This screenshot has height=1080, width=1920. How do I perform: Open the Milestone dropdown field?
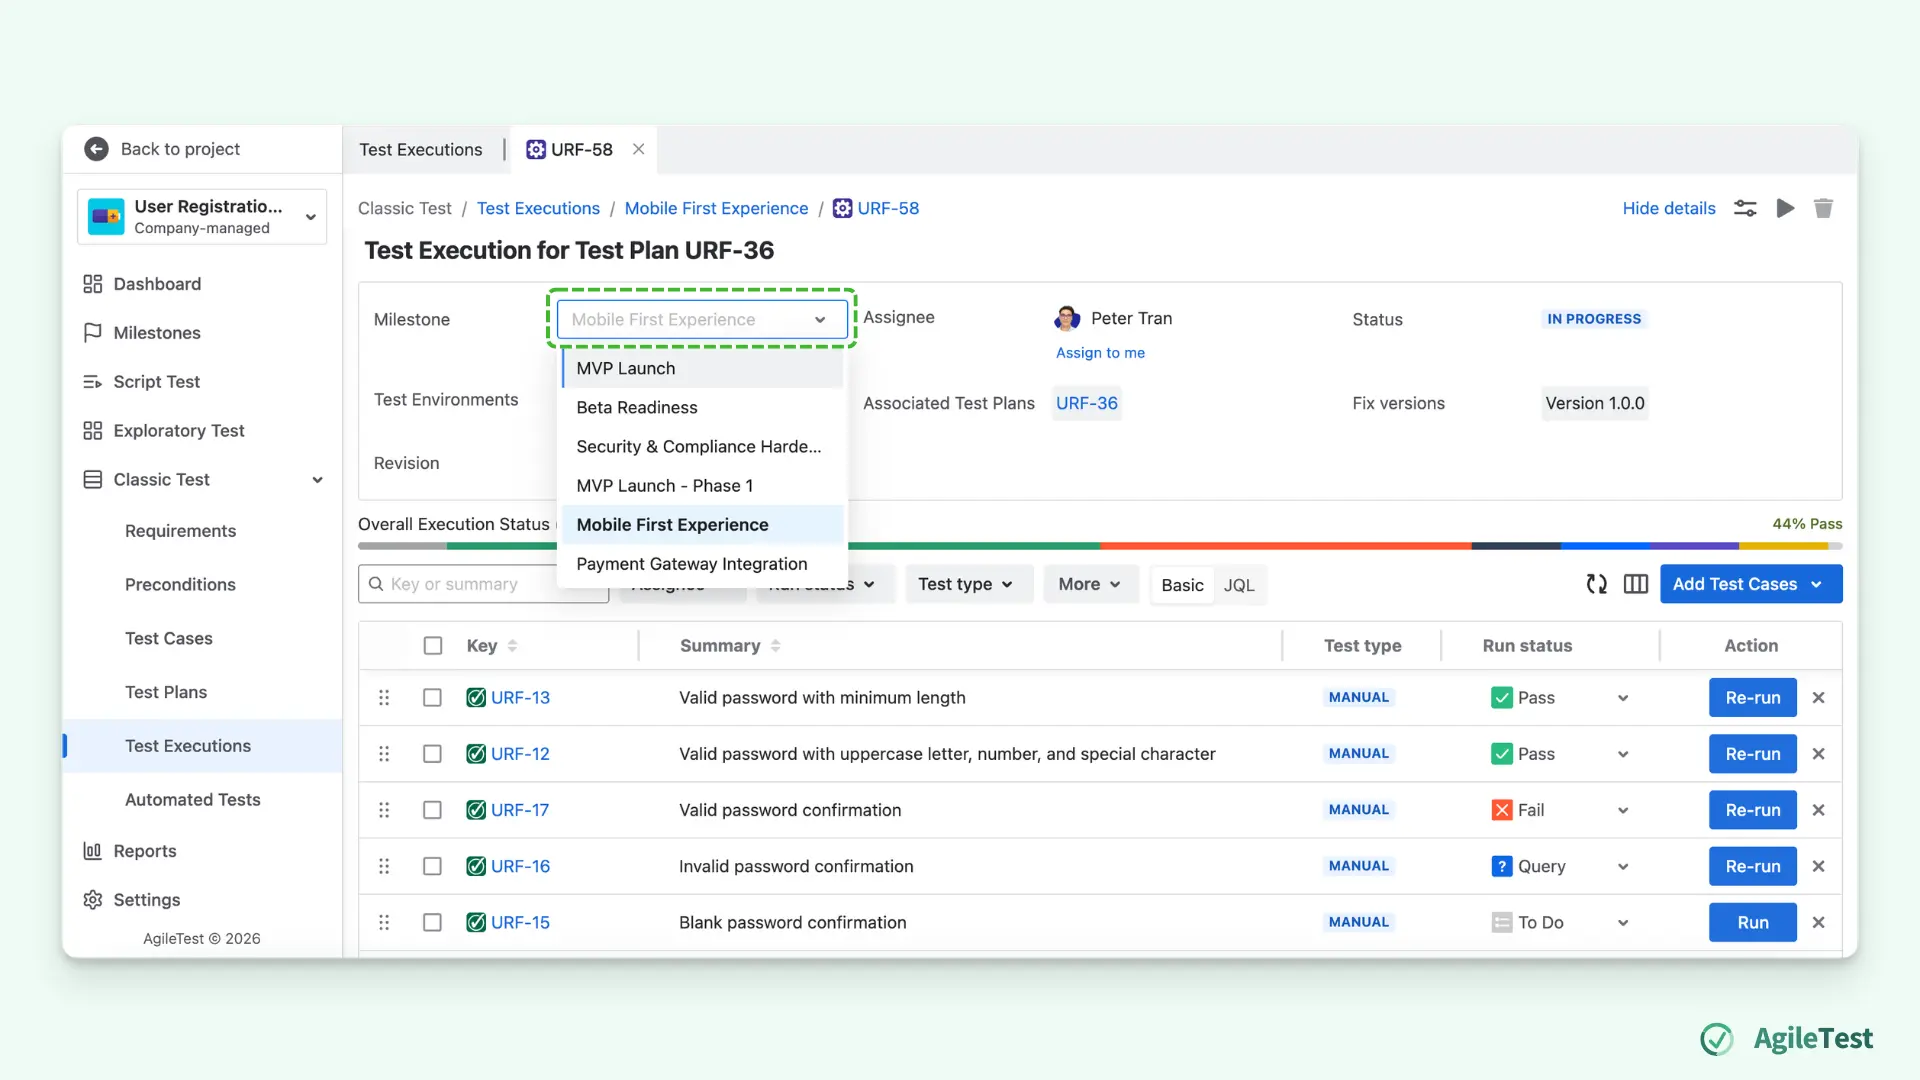pos(702,320)
